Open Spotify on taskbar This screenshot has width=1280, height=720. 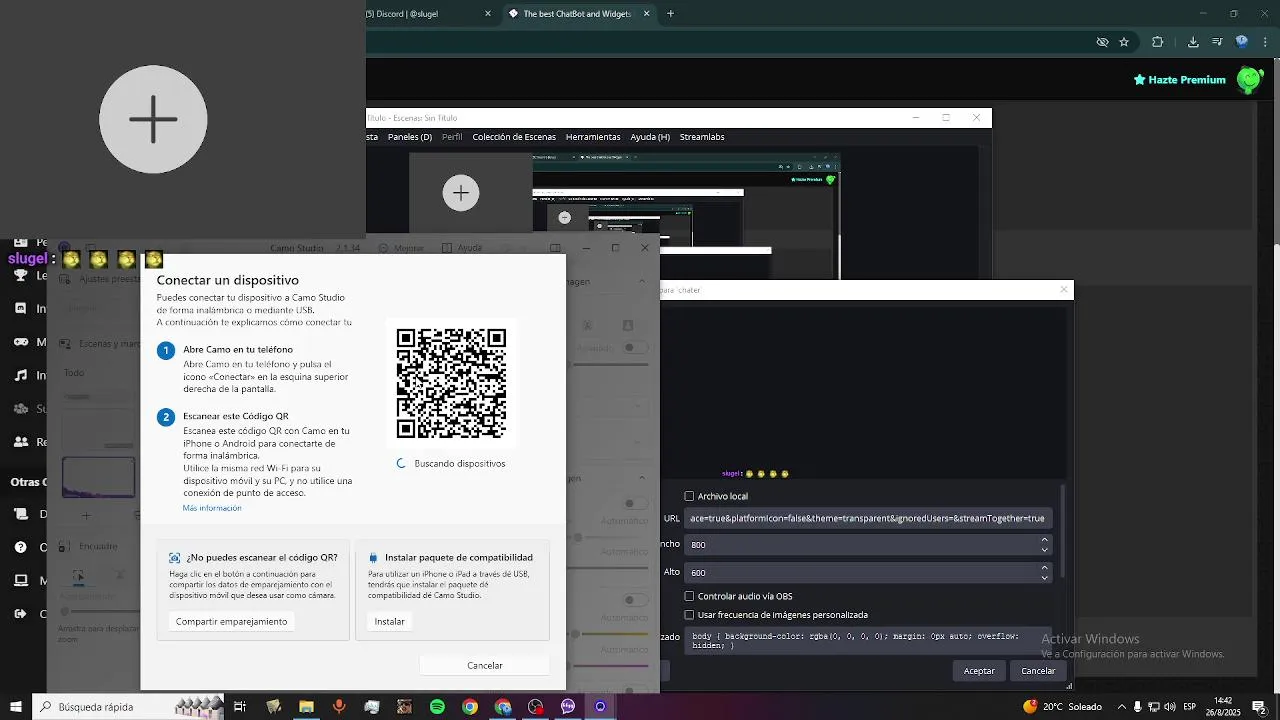(x=437, y=707)
